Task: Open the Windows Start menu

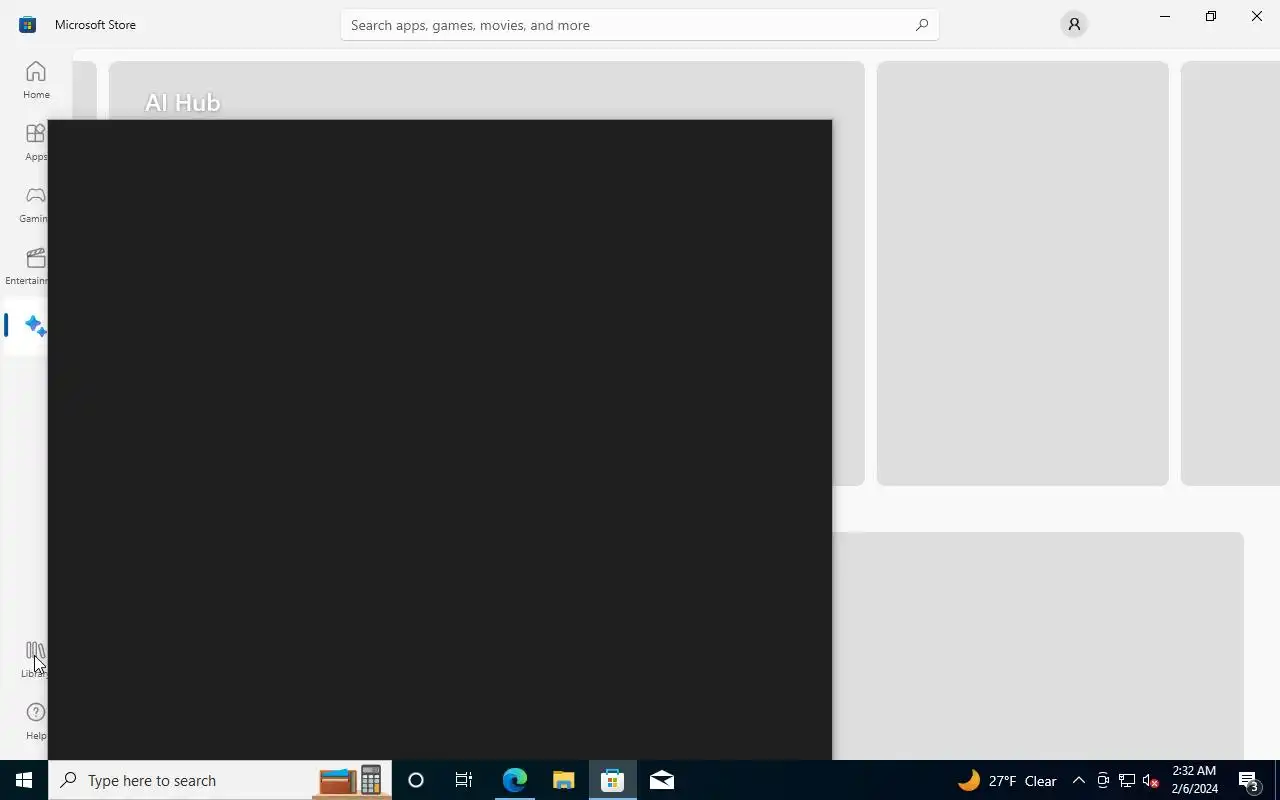Action: (24, 780)
